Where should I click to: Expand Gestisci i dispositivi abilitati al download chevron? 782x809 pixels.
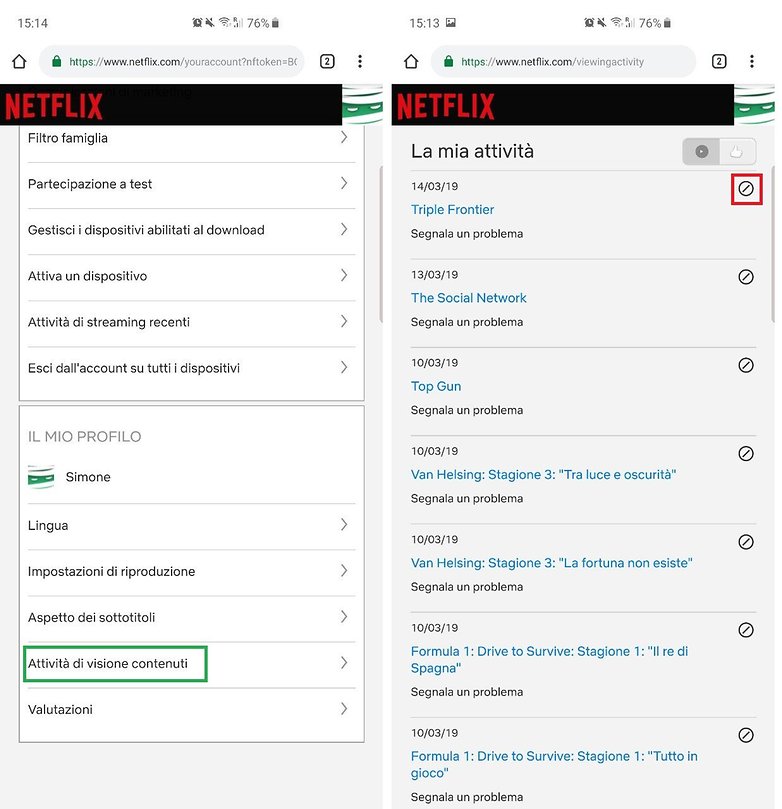point(344,229)
